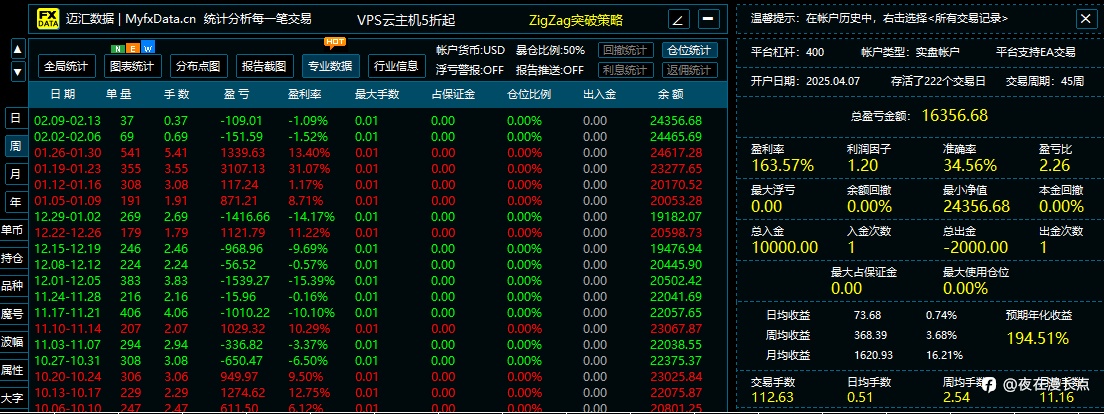The height and width of the screenshot is (414, 1104).
Task: Select the 专业数据 tab
Action: click(330, 66)
